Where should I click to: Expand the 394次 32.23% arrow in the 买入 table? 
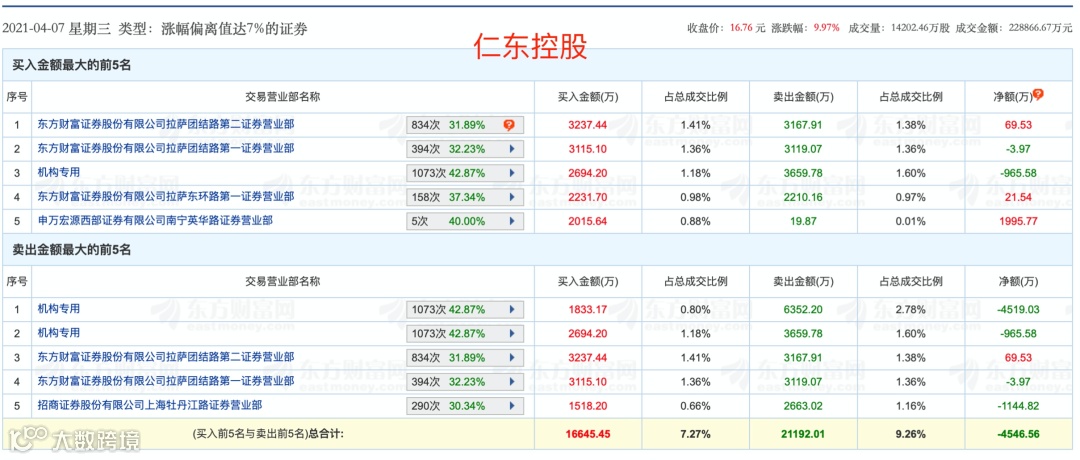pos(512,149)
